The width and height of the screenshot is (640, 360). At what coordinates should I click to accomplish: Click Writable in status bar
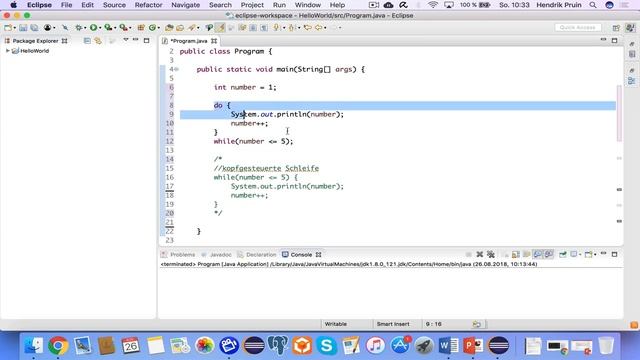(336, 324)
